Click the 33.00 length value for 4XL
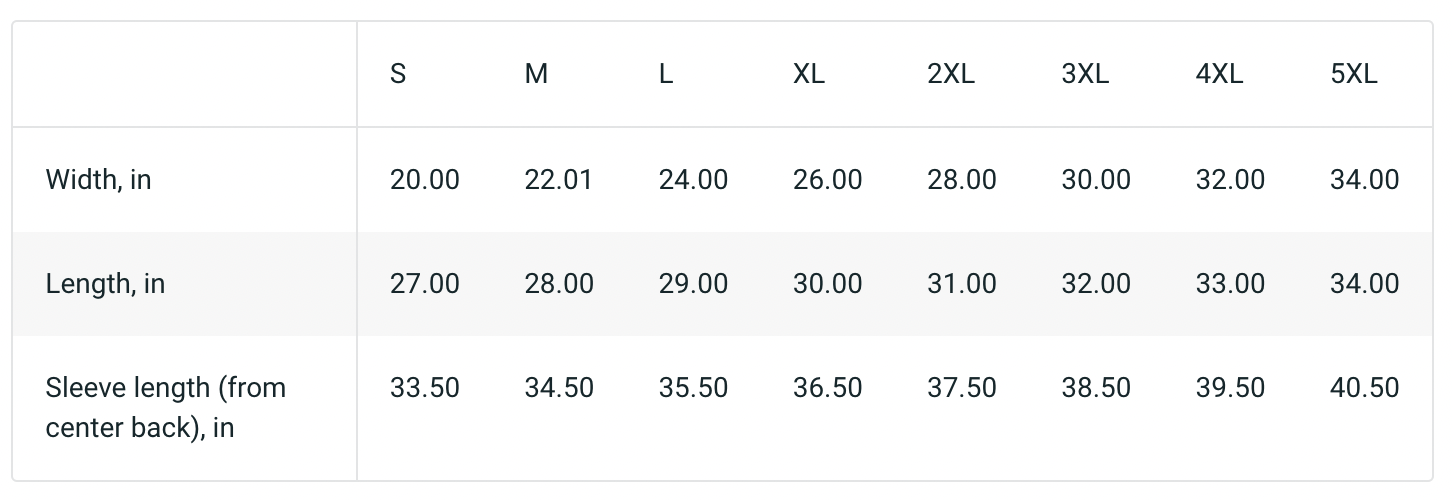 [1230, 284]
